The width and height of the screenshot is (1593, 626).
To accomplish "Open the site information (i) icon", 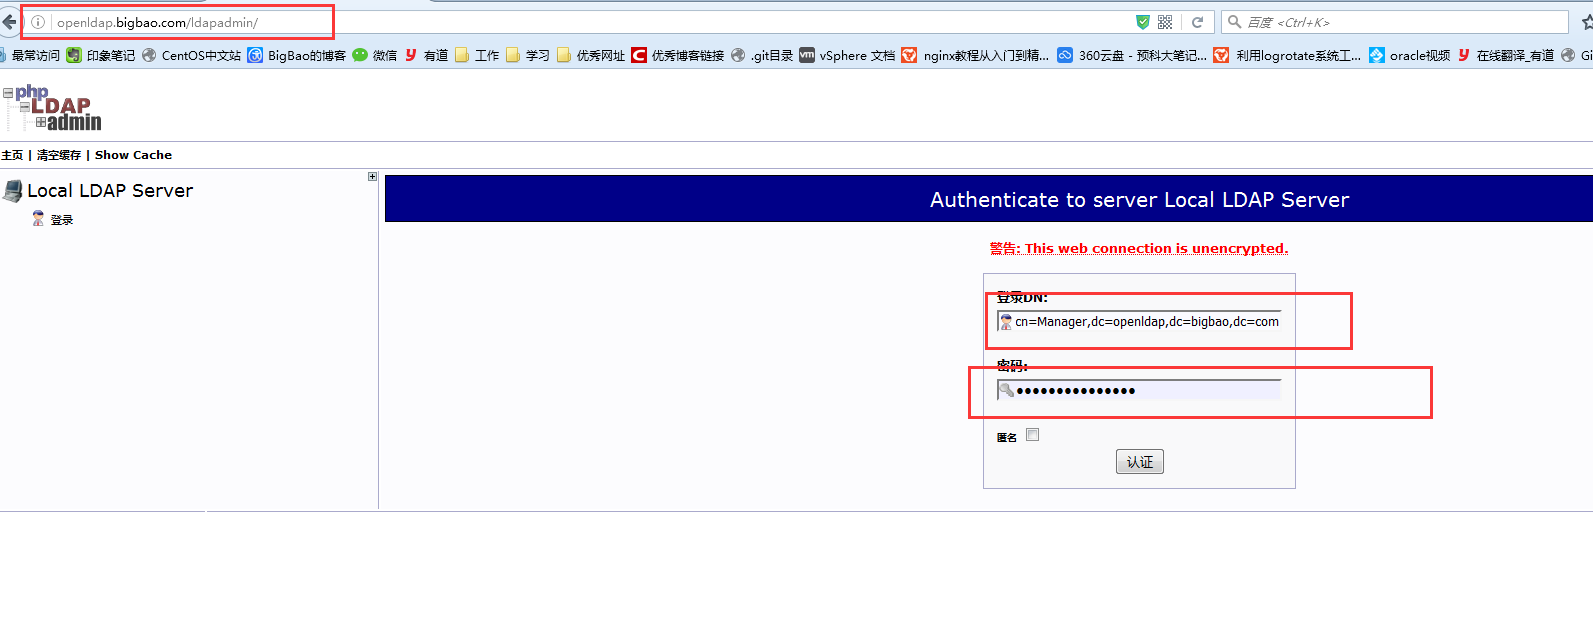I will coord(38,22).
